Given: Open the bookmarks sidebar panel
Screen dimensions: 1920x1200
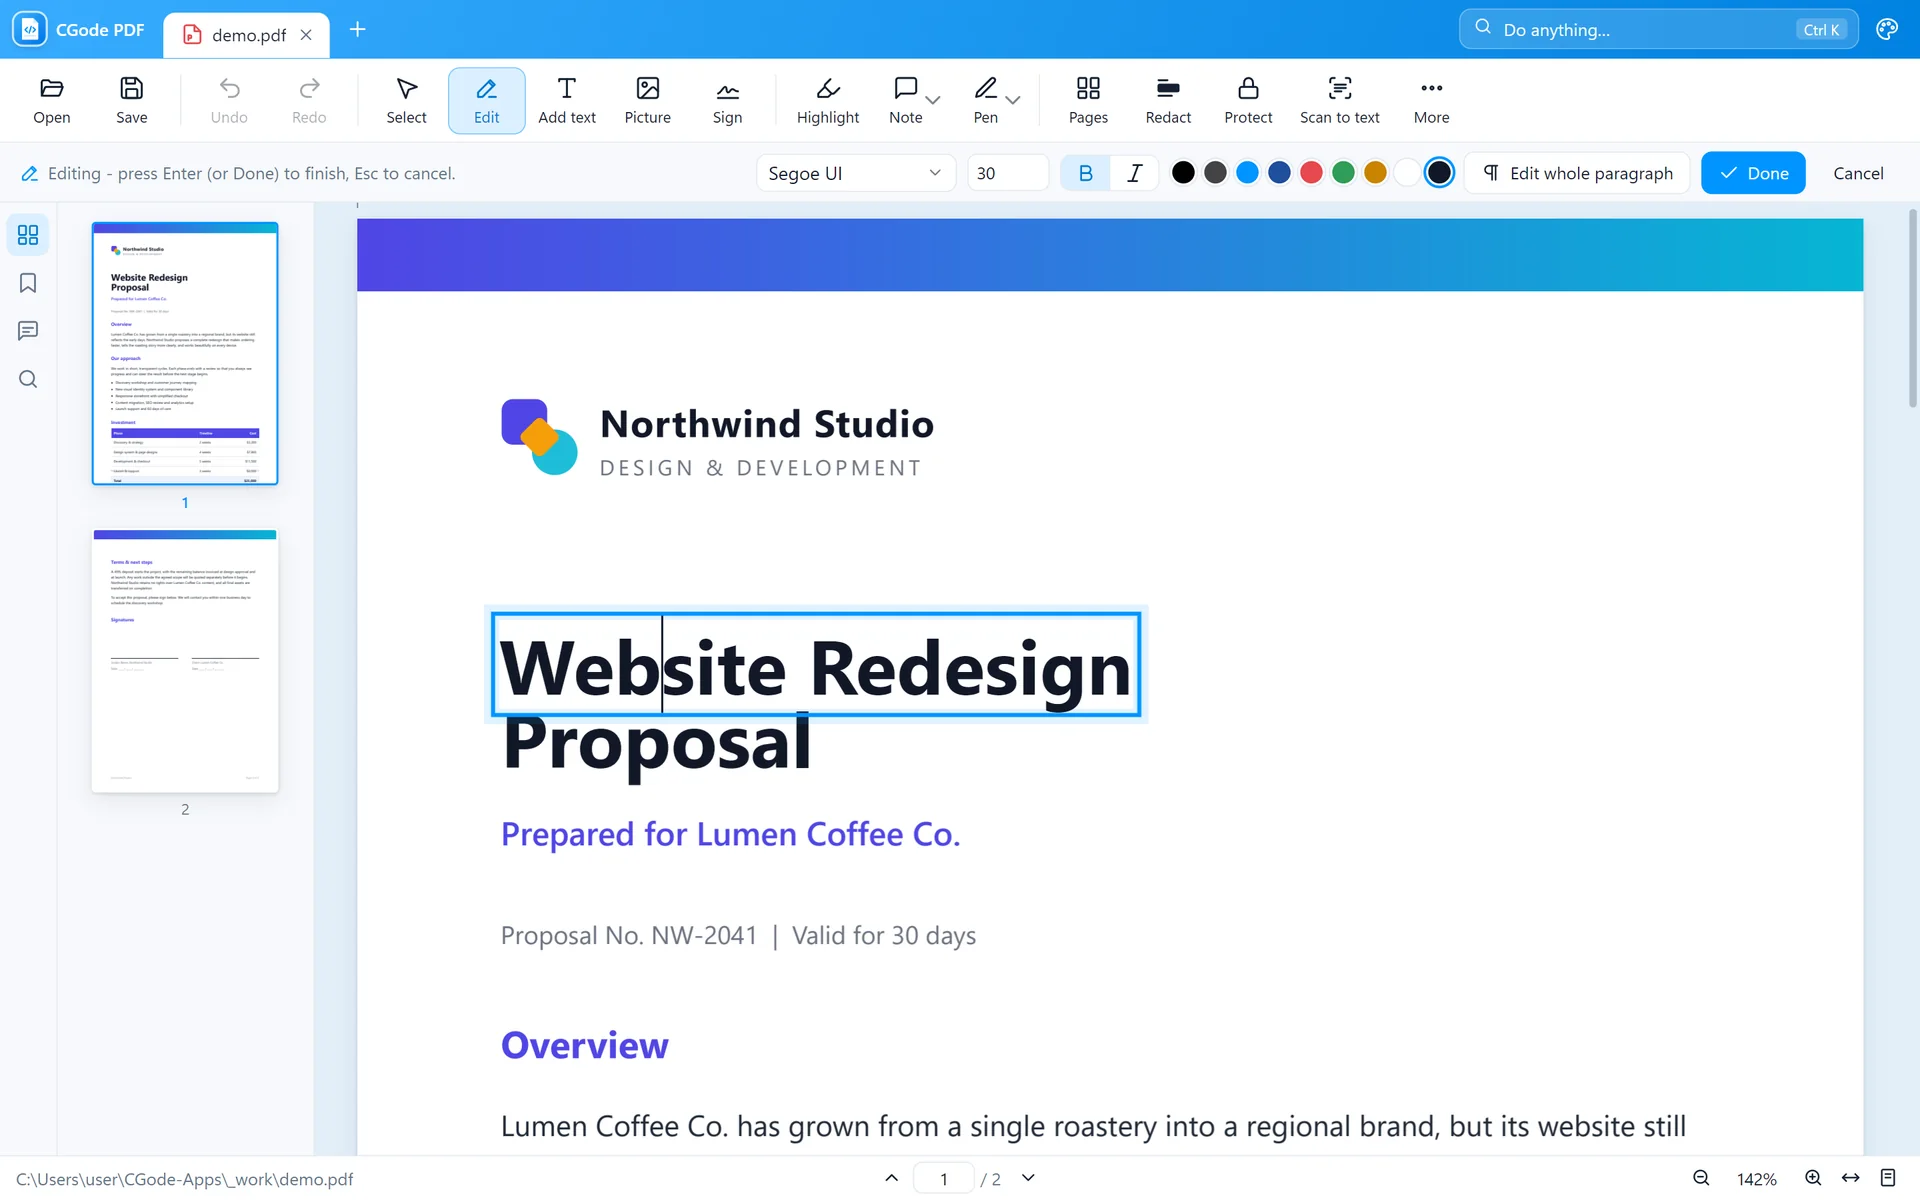Looking at the screenshot, I should click(28, 283).
